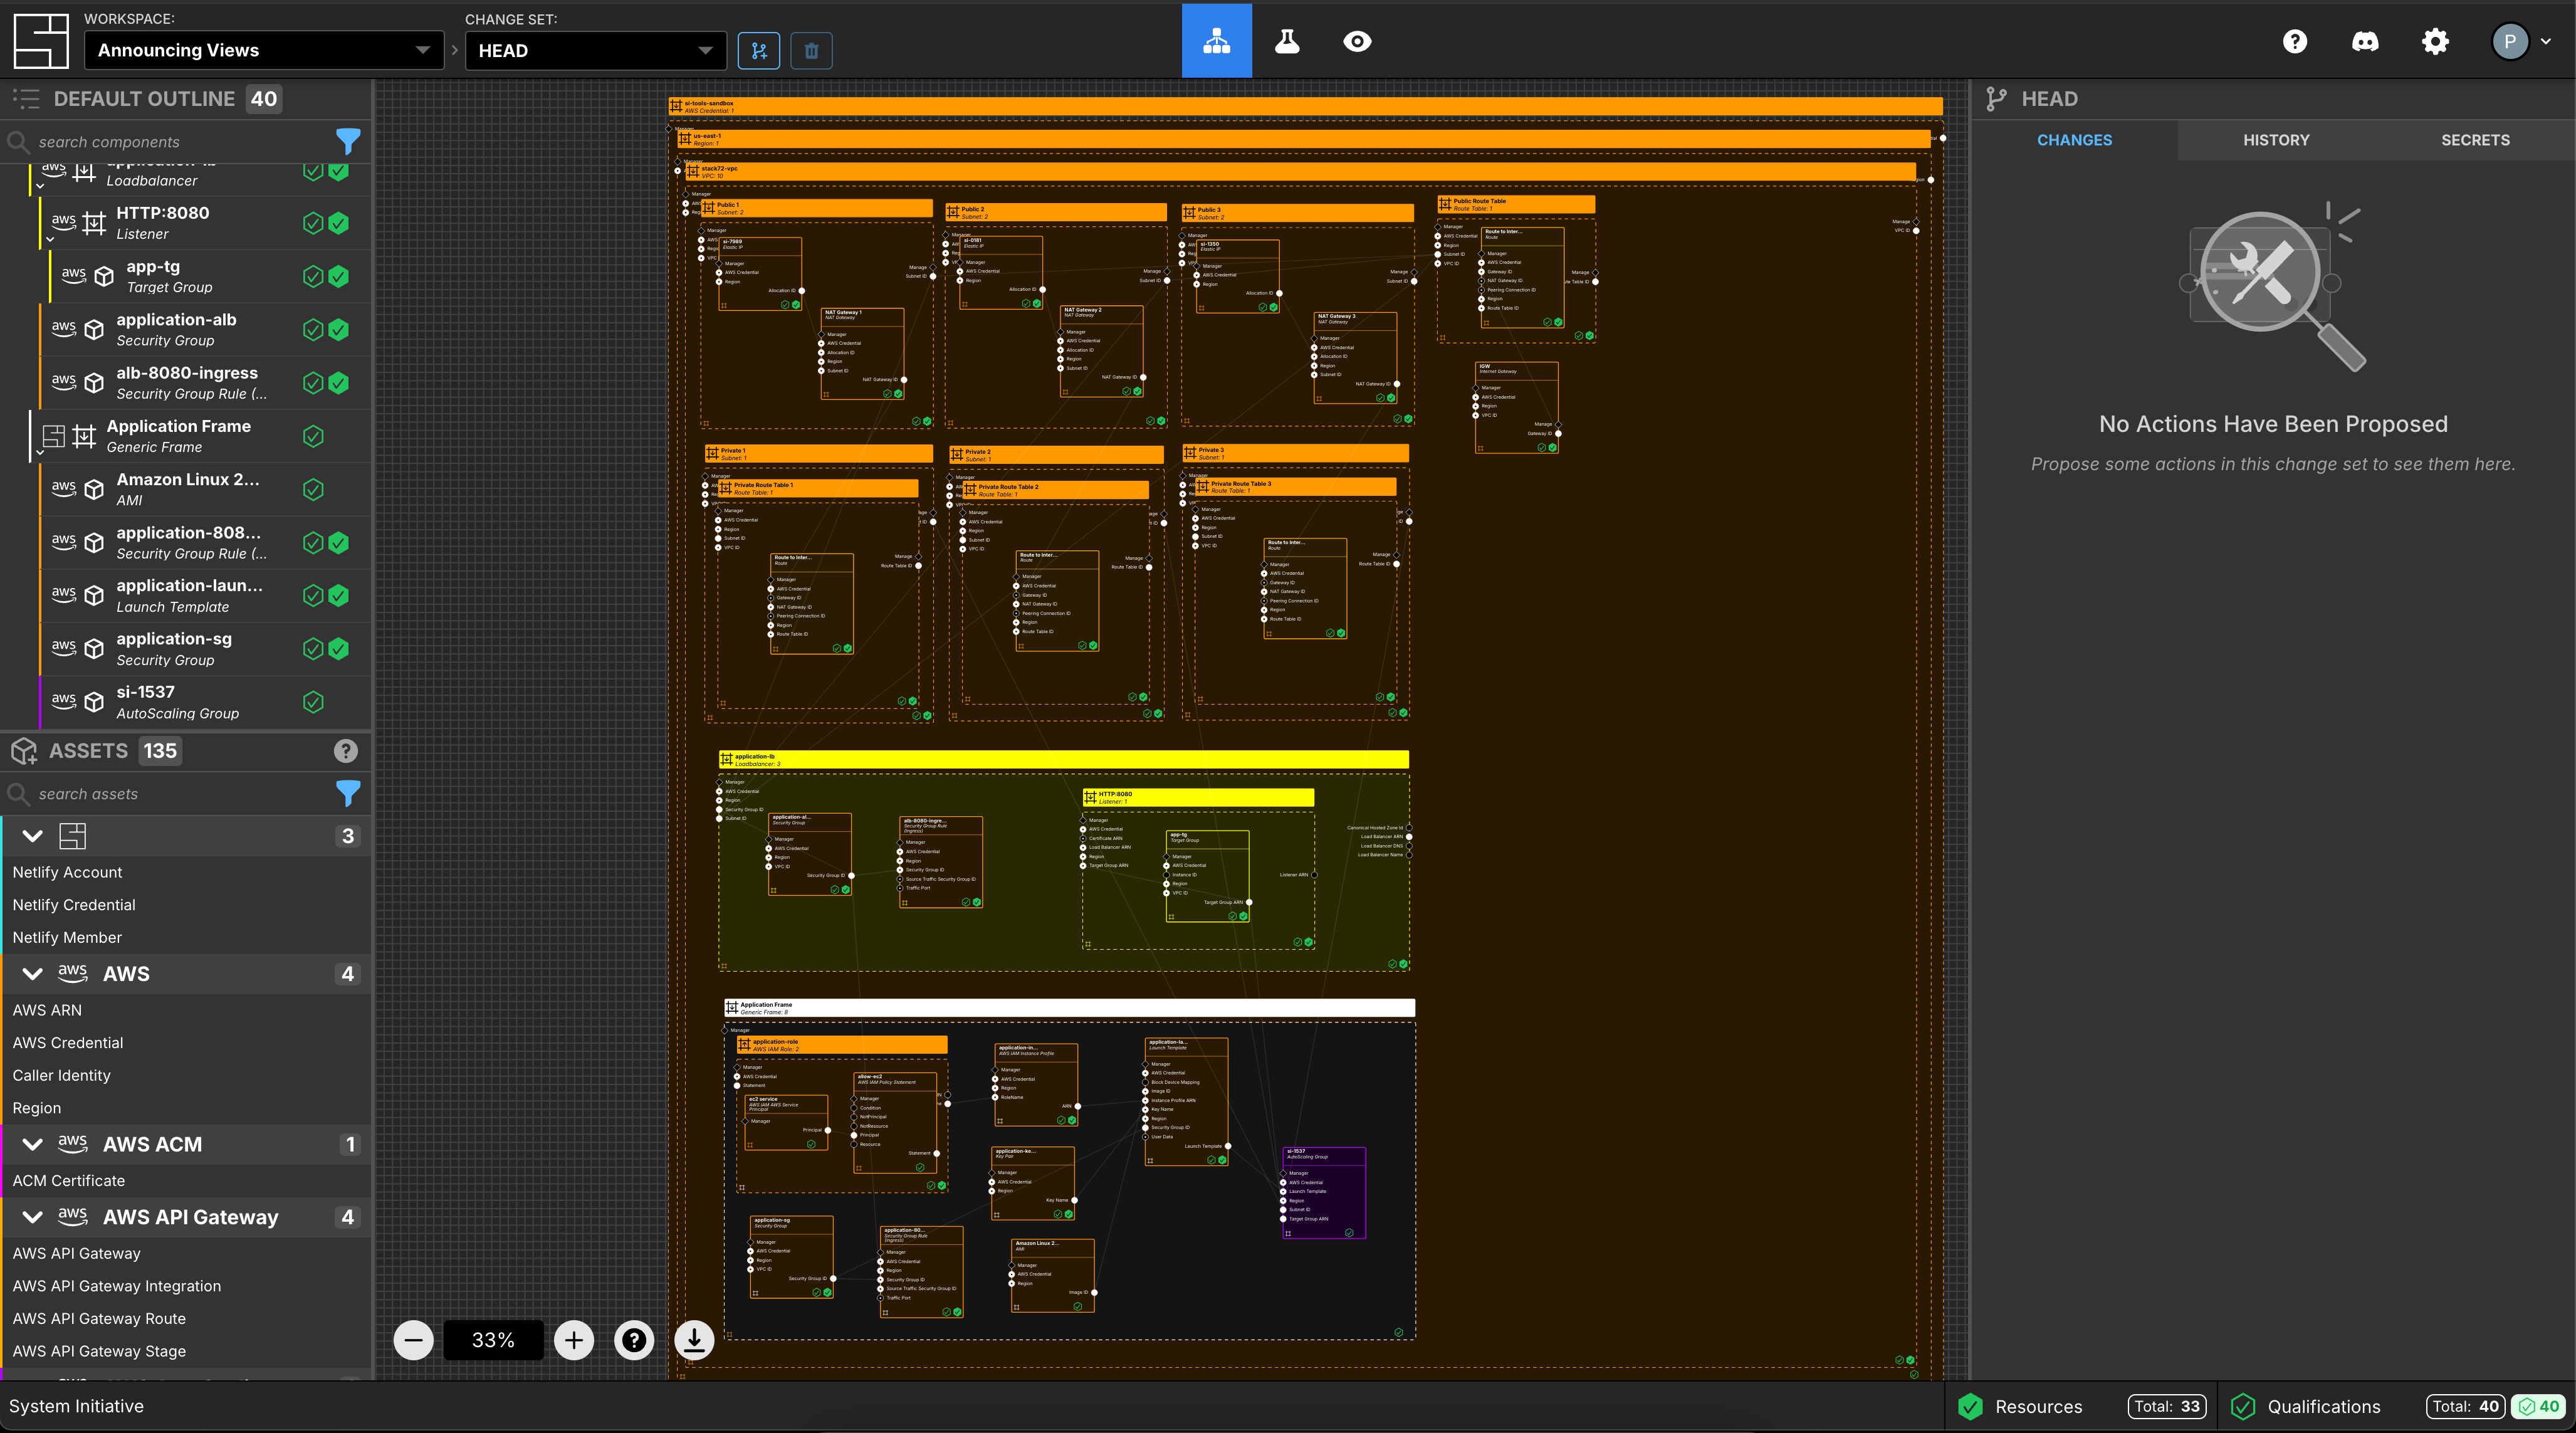
Task: Select Amazon Linux 2 AMI in outline
Action: [205, 489]
